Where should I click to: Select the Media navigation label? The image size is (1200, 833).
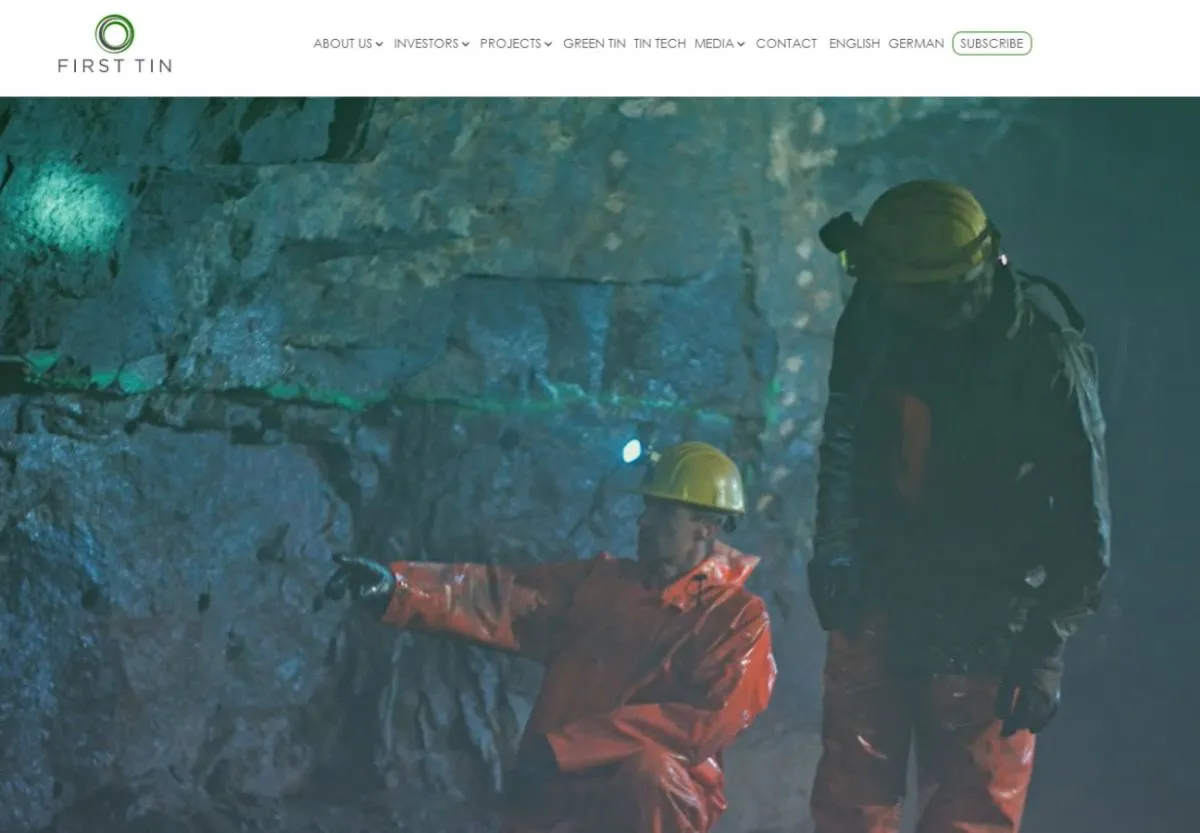click(714, 44)
